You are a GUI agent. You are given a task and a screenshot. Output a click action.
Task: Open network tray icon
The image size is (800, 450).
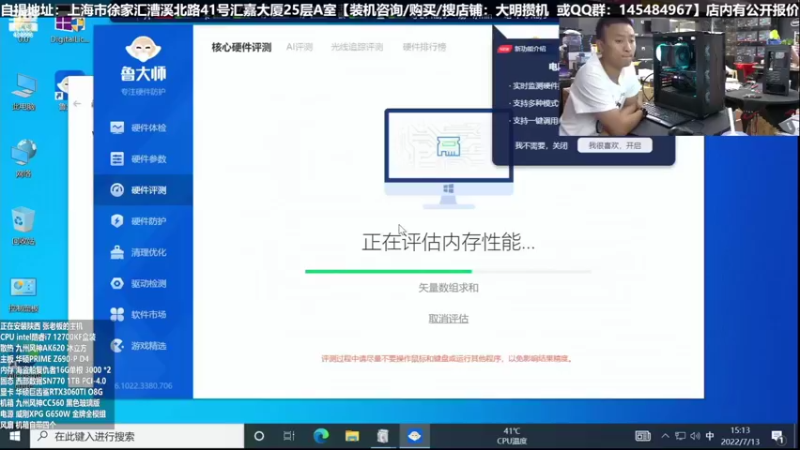coord(680,436)
